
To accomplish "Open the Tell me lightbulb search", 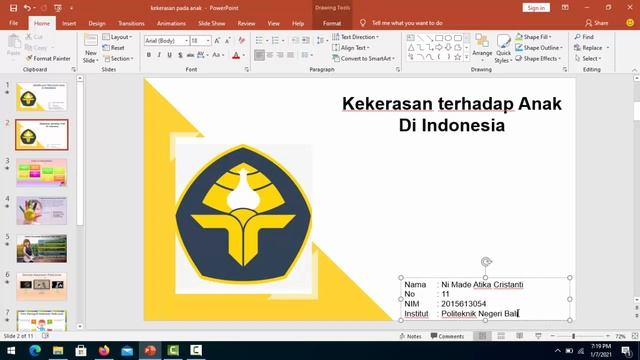I will (x=362, y=23).
